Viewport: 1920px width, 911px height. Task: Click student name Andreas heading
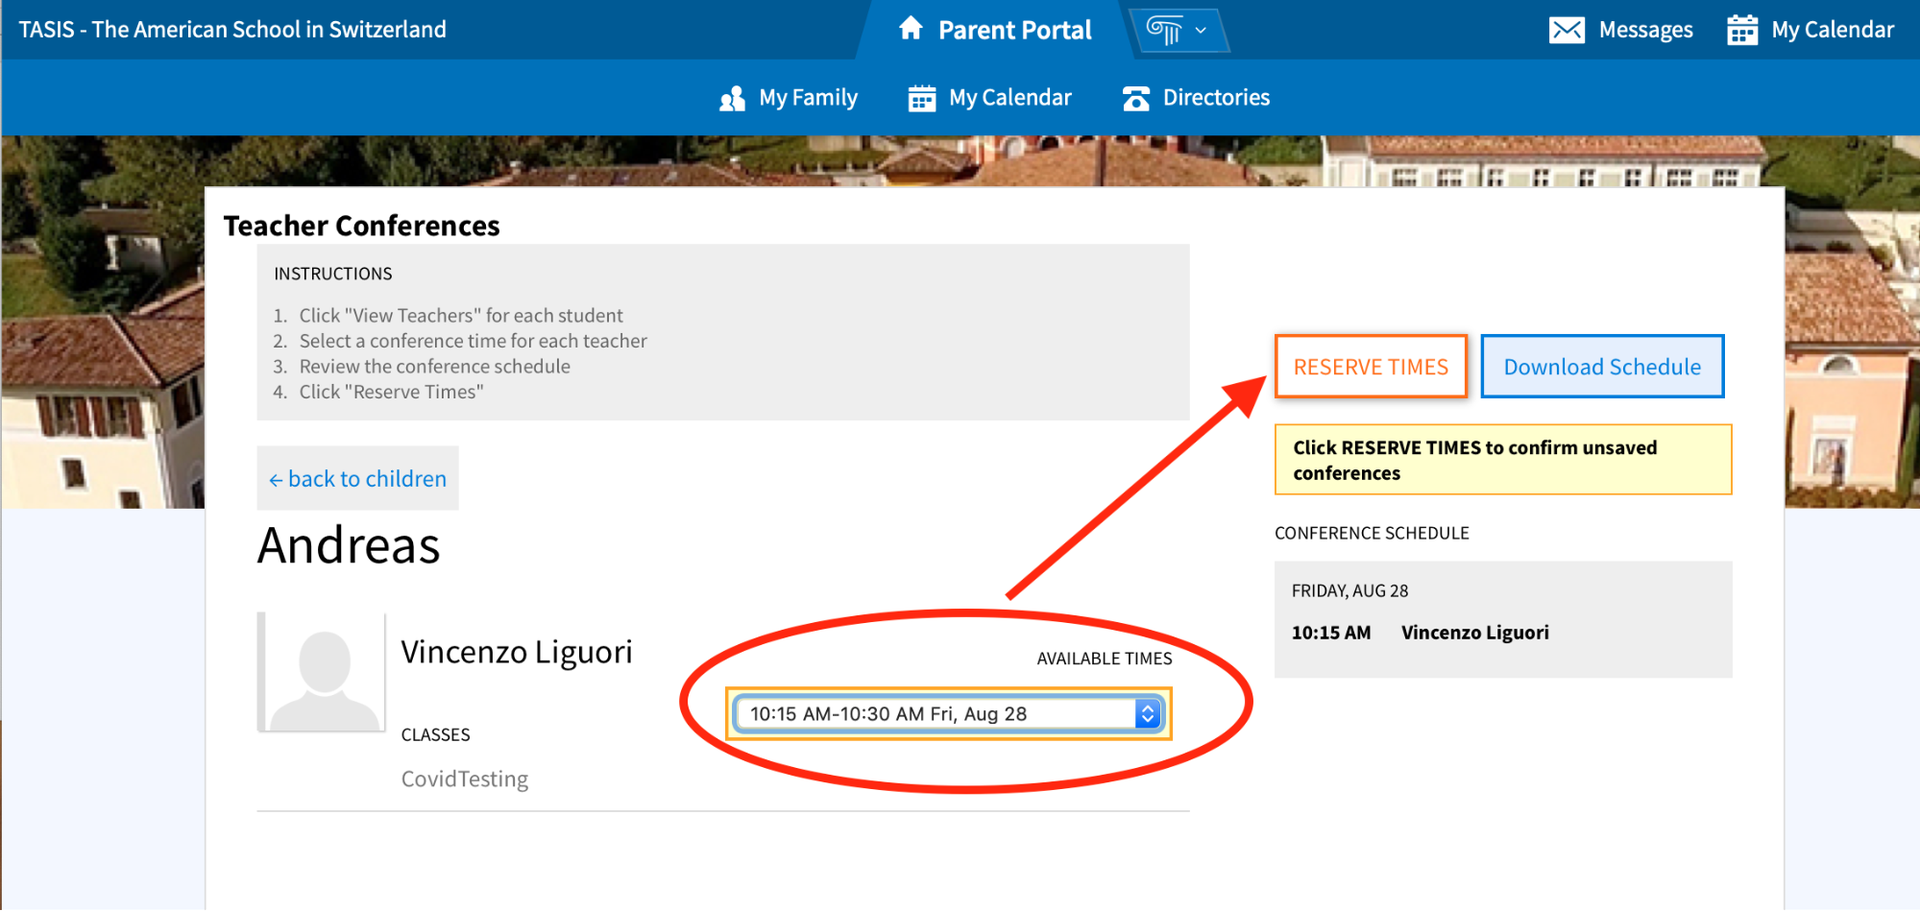[x=348, y=545]
